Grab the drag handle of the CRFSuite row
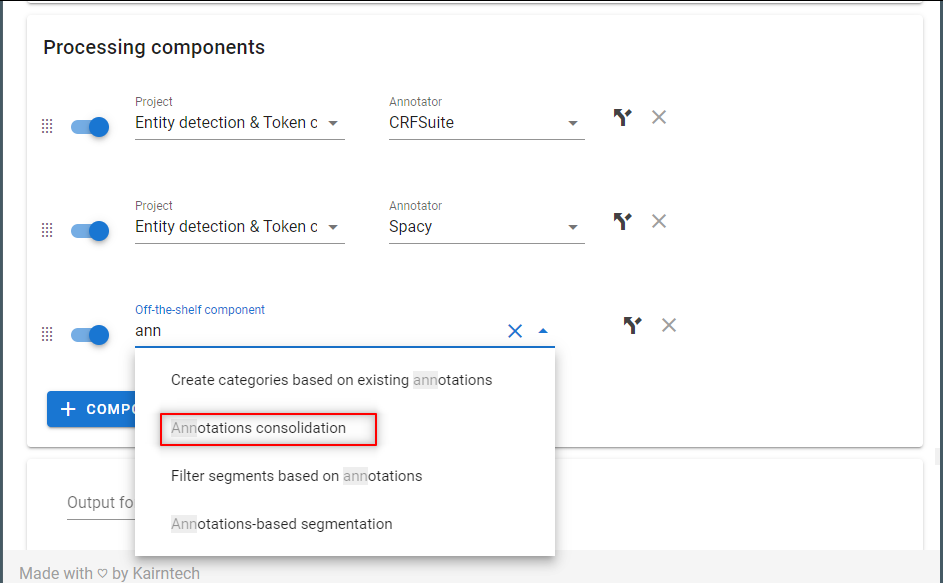This screenshot has height=583, width=943. (x=47, y=126)
